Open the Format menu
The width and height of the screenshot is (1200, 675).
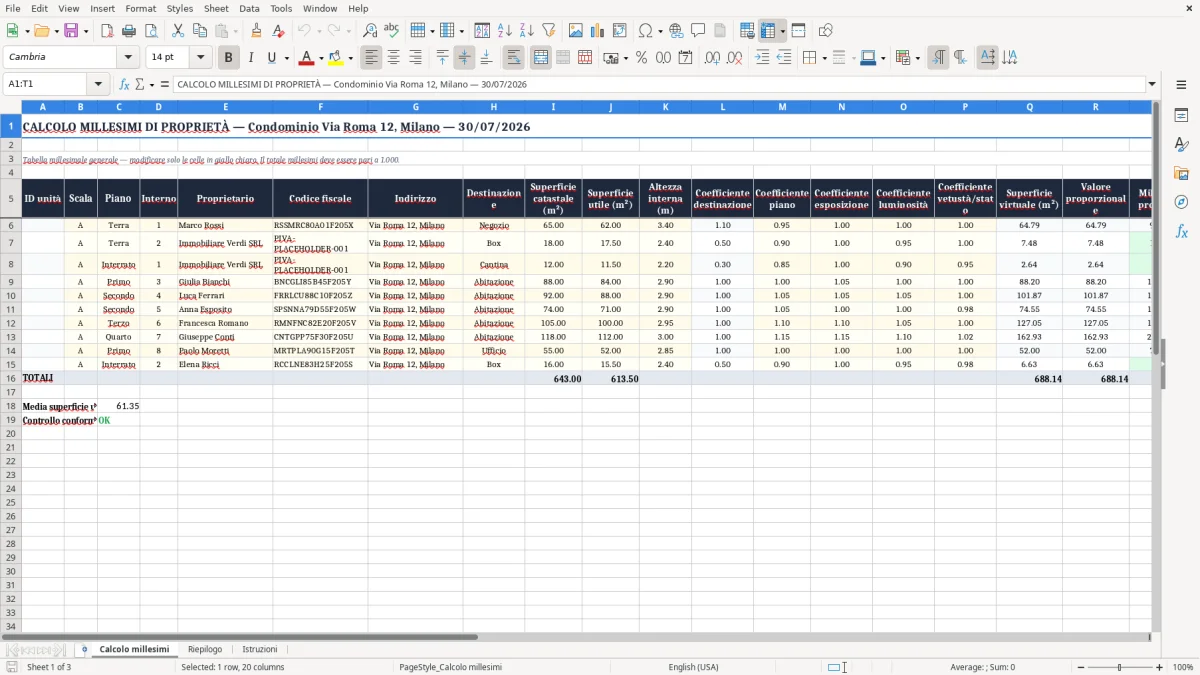click(x=140, y=8)
